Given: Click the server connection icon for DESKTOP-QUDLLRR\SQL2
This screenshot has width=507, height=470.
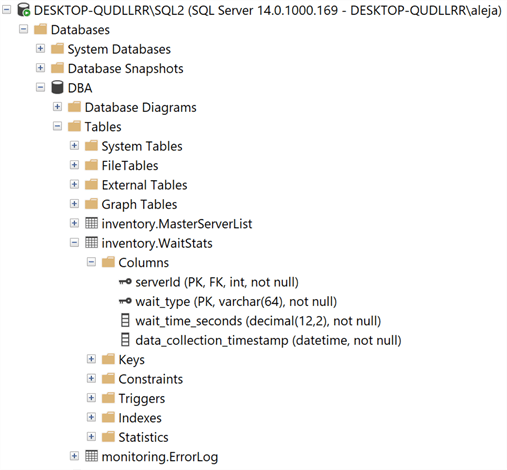Looking at the screenshot, I should click(24, 10).
